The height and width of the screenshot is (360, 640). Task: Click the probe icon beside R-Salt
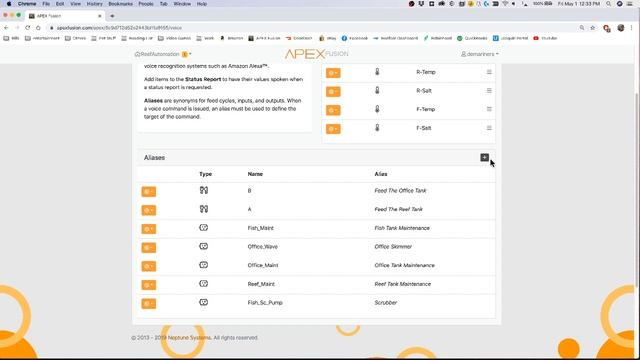coord(377,90)
